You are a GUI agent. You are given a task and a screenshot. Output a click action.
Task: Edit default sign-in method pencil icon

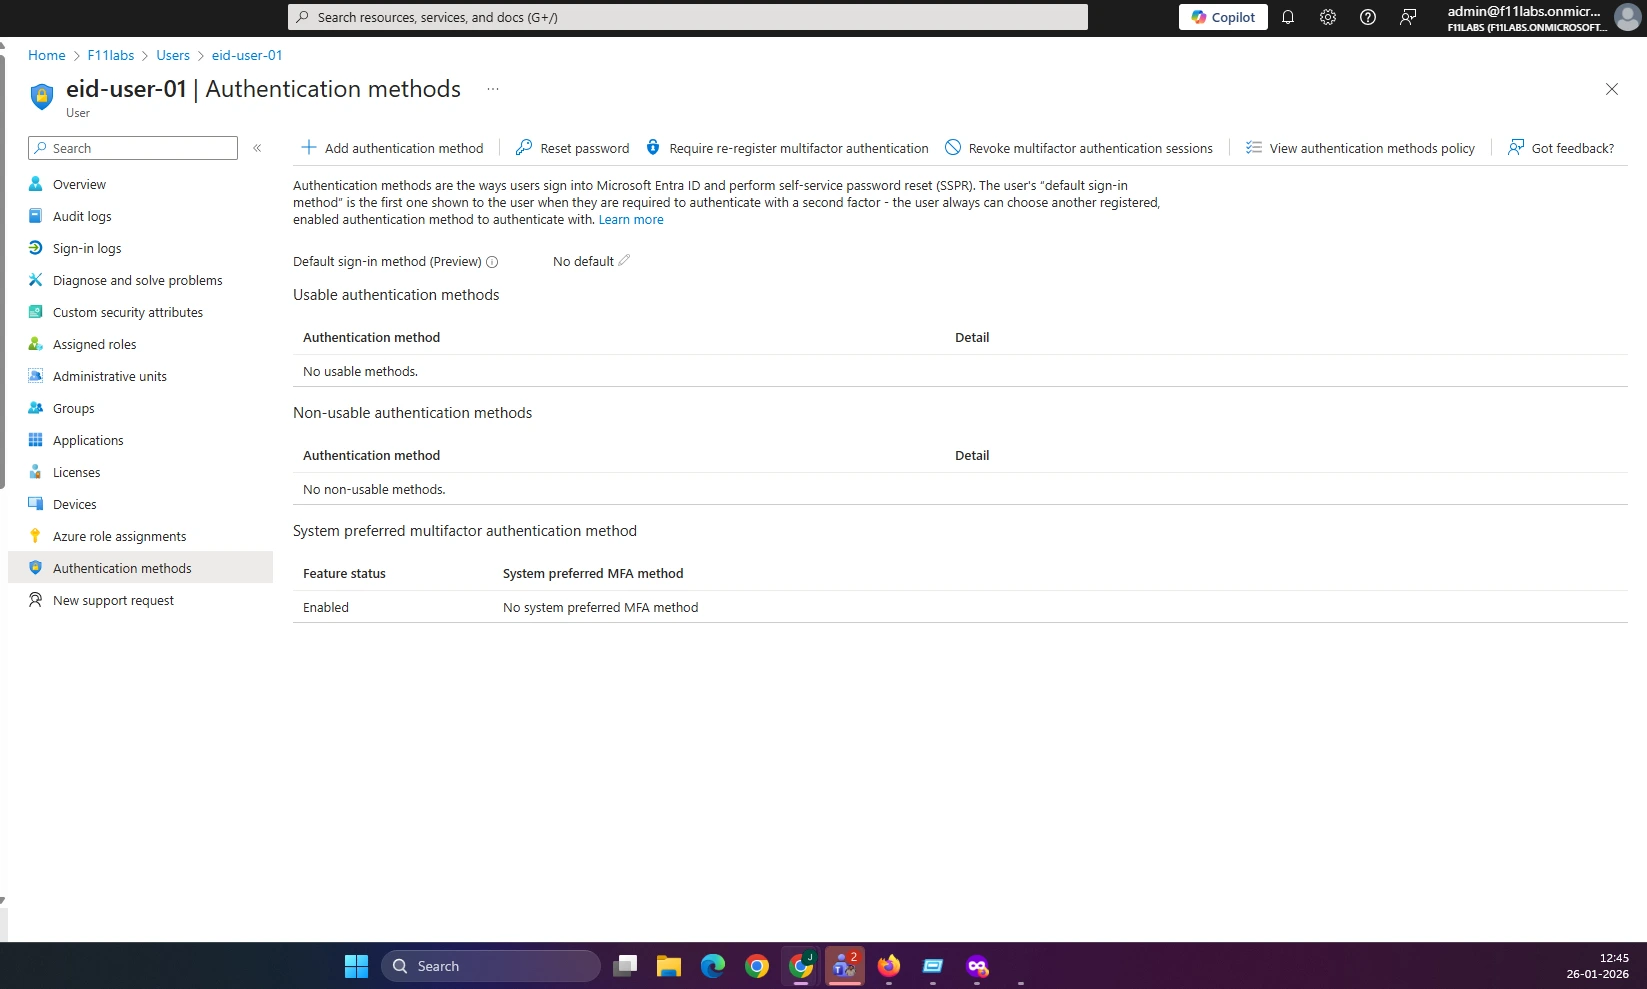click(x=624, y=261)
